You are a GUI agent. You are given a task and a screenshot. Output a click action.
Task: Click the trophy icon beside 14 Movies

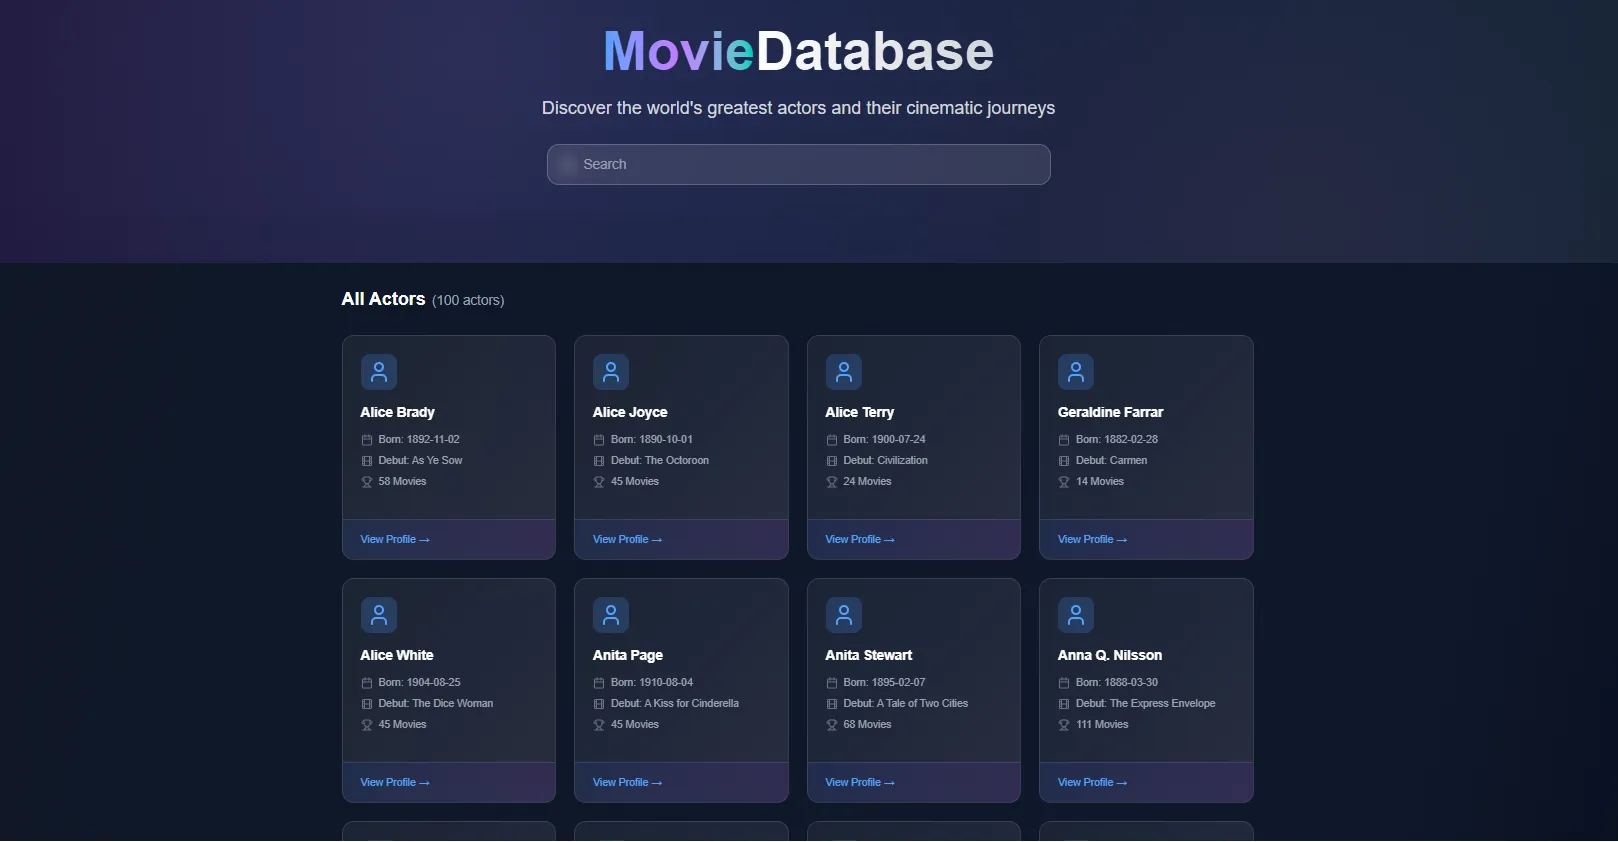coord(1064,482)
